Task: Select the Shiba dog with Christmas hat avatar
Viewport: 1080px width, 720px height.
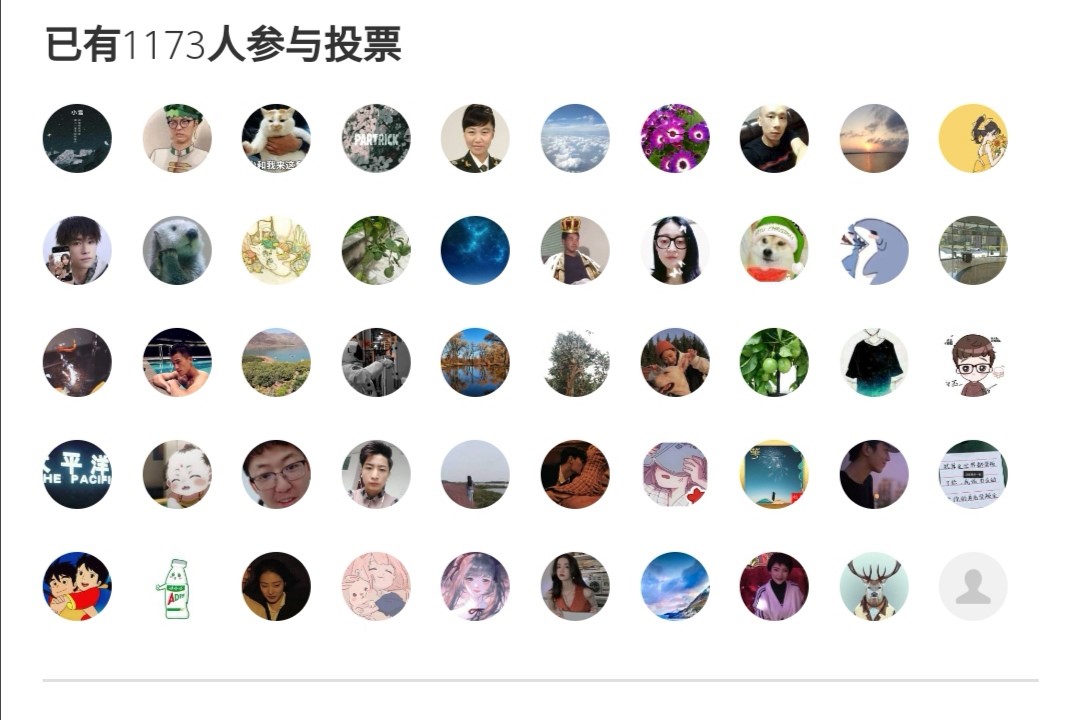Action: pyautogui.click(x=774, y=250)
